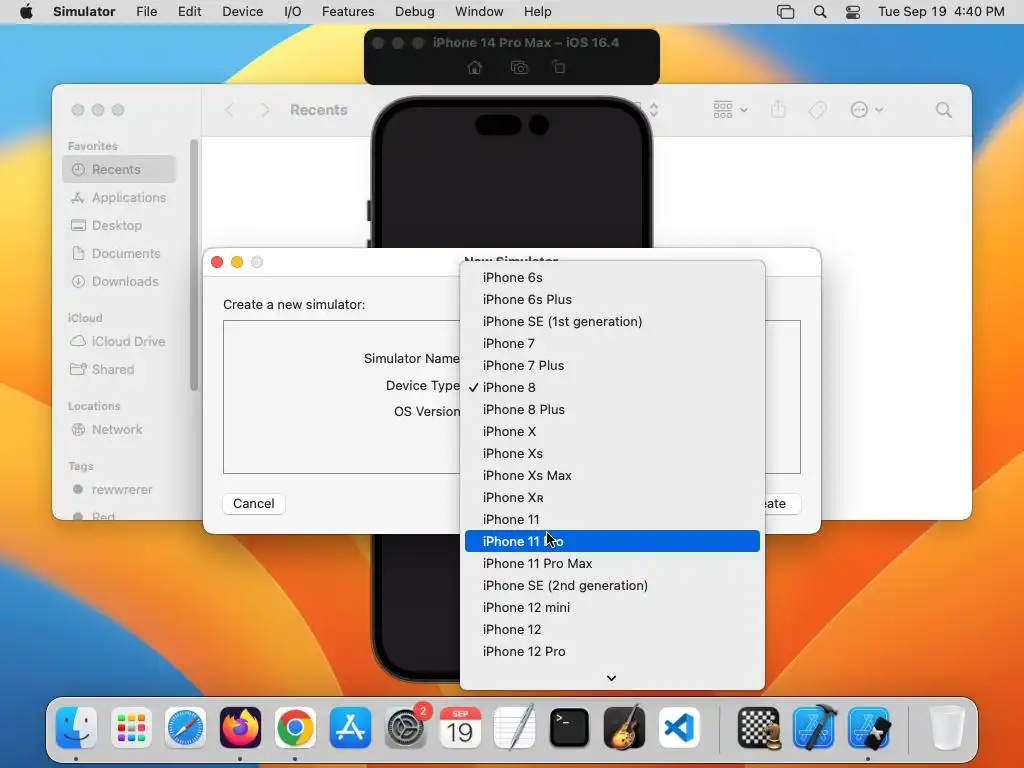Open the Window menu
1024x768 pixels.
pos(479,12)
